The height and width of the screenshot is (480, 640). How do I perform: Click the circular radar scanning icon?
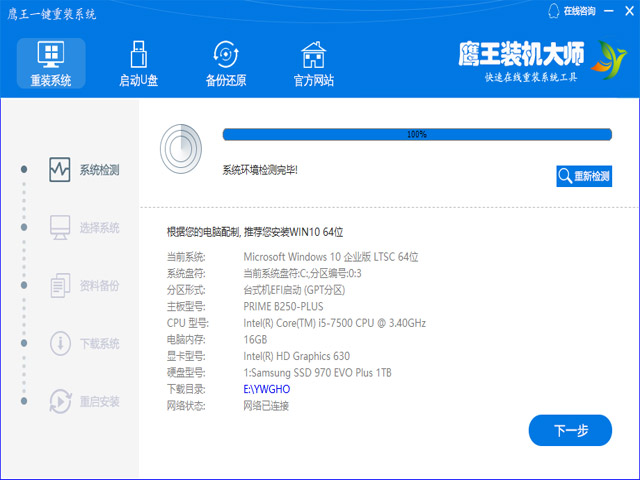click(x=180, y=149)
